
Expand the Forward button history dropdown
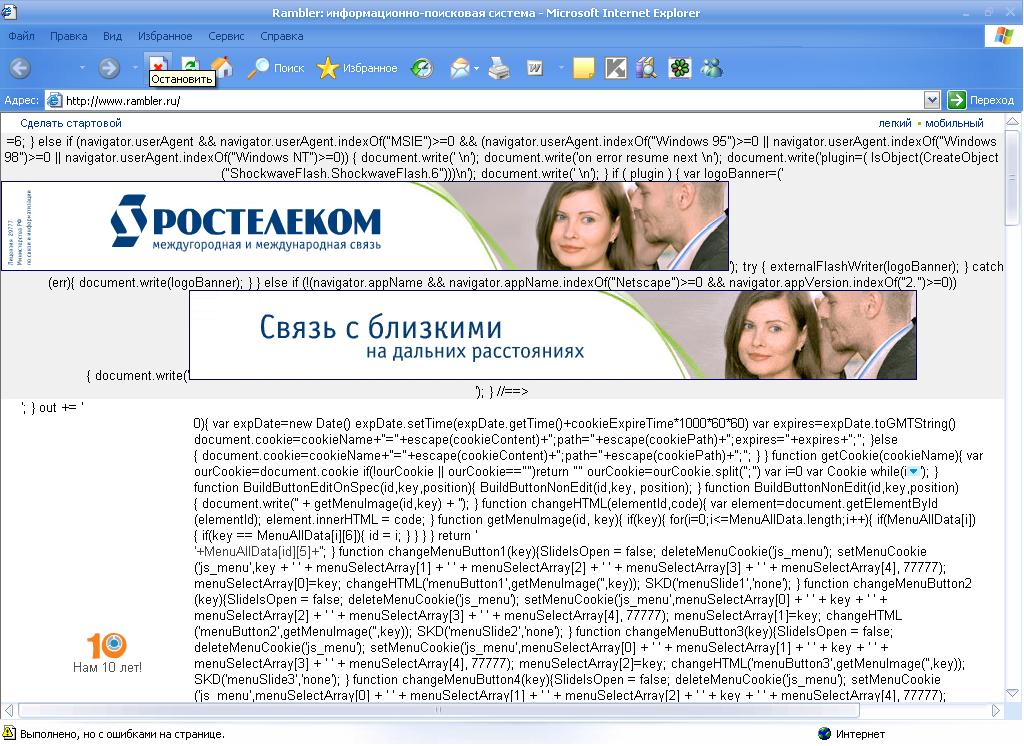[x=135, y=68]
